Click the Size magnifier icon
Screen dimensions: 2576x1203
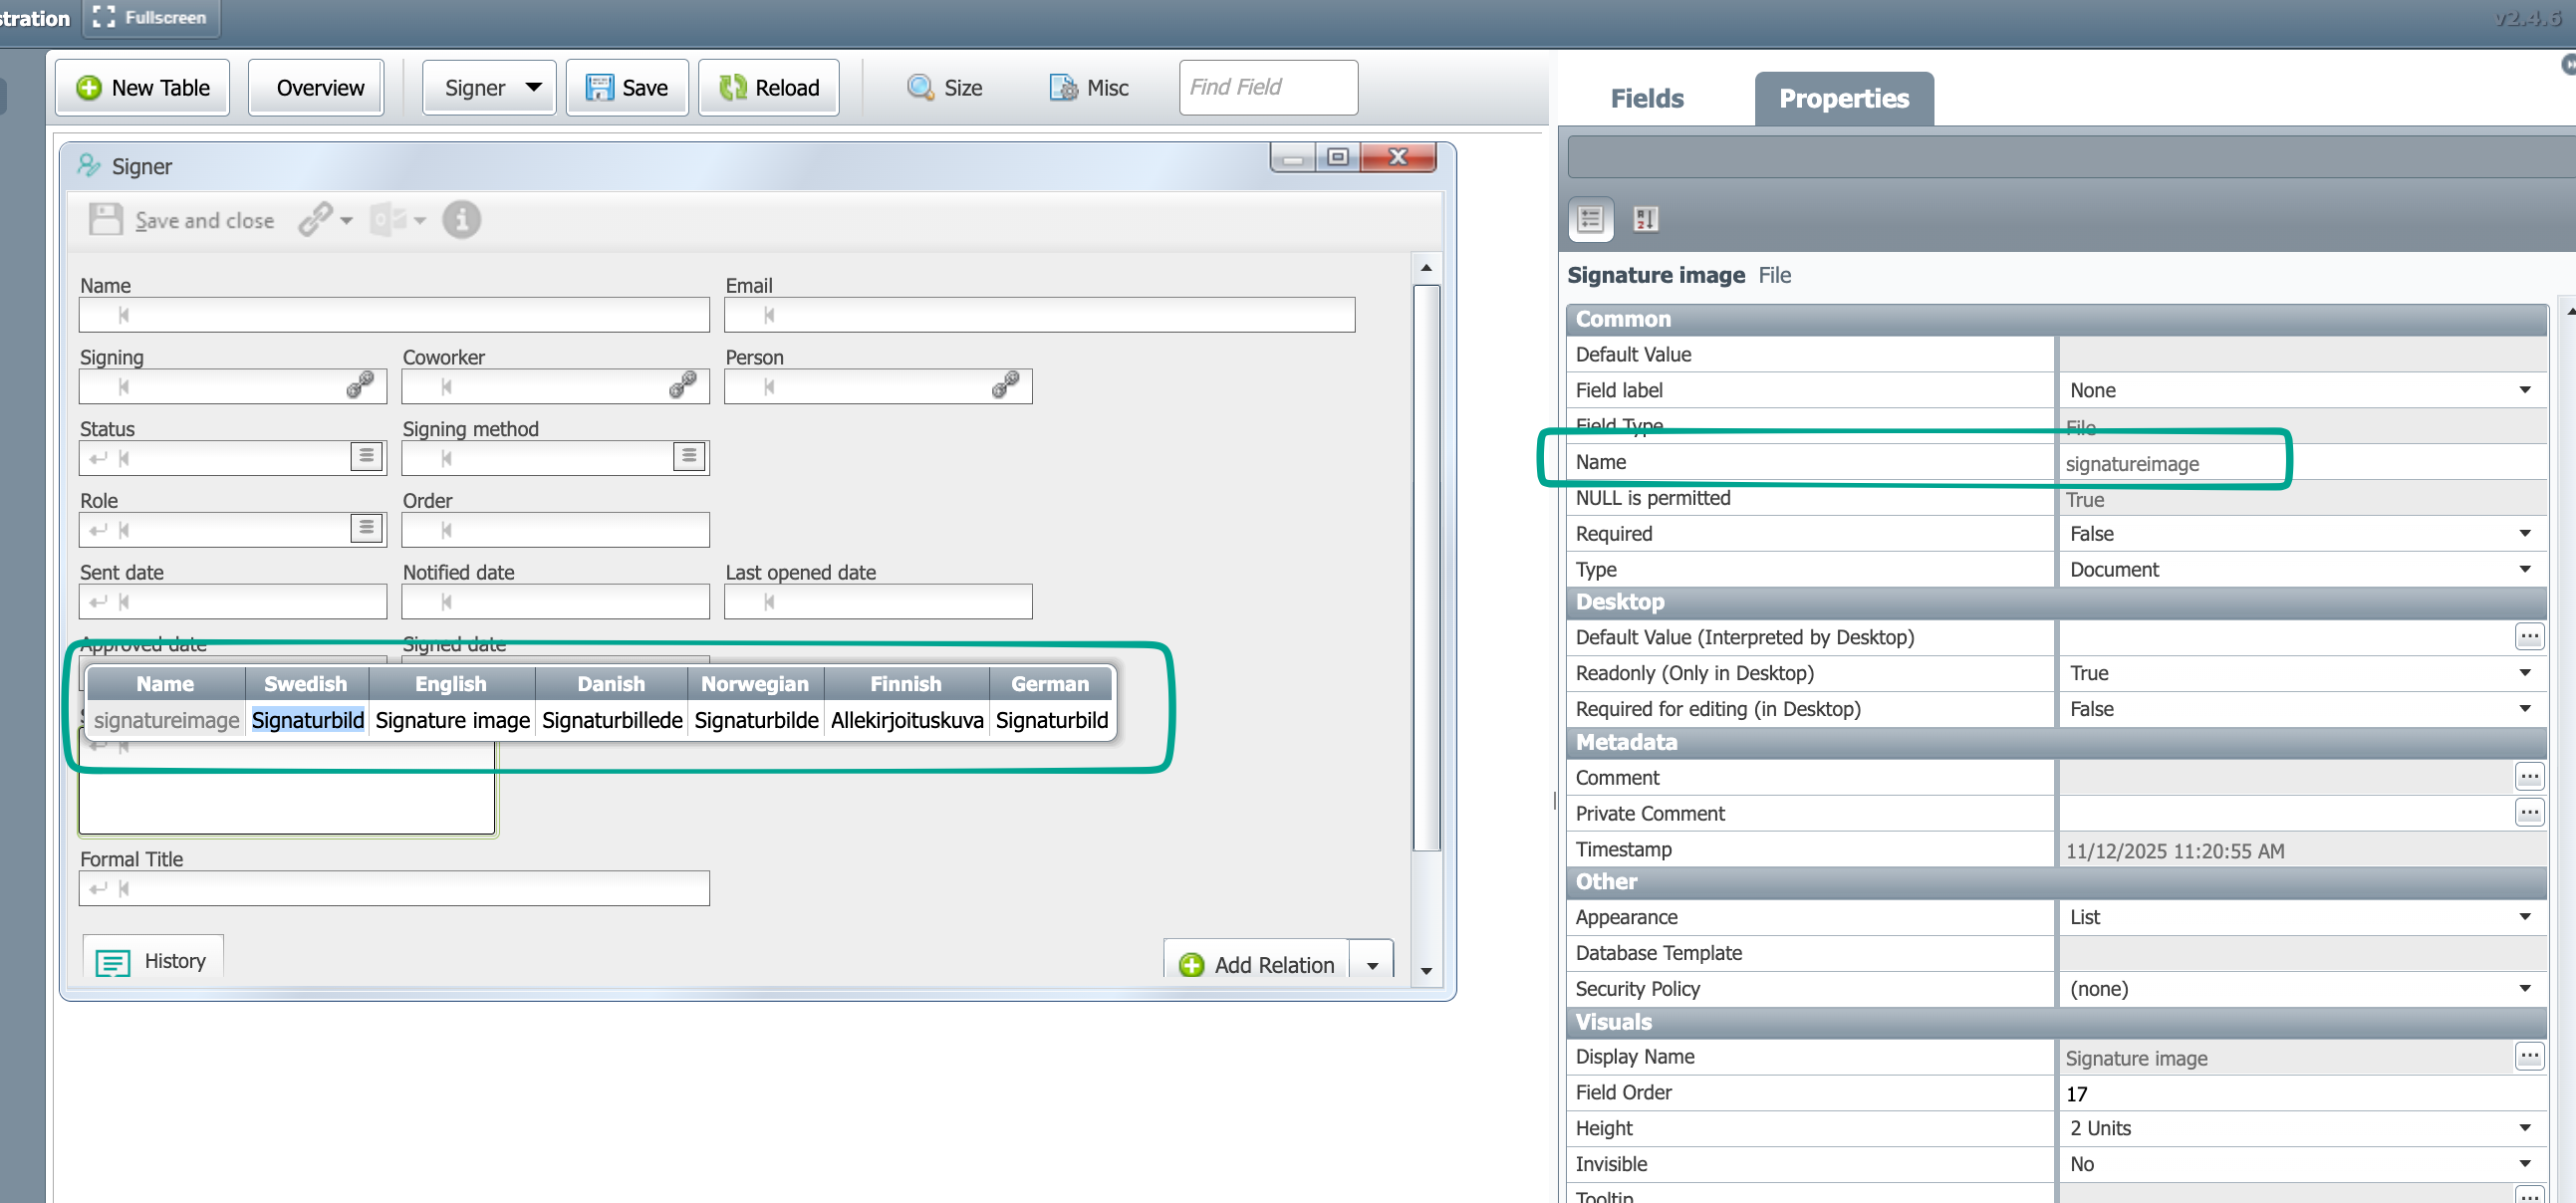point(919,88)
